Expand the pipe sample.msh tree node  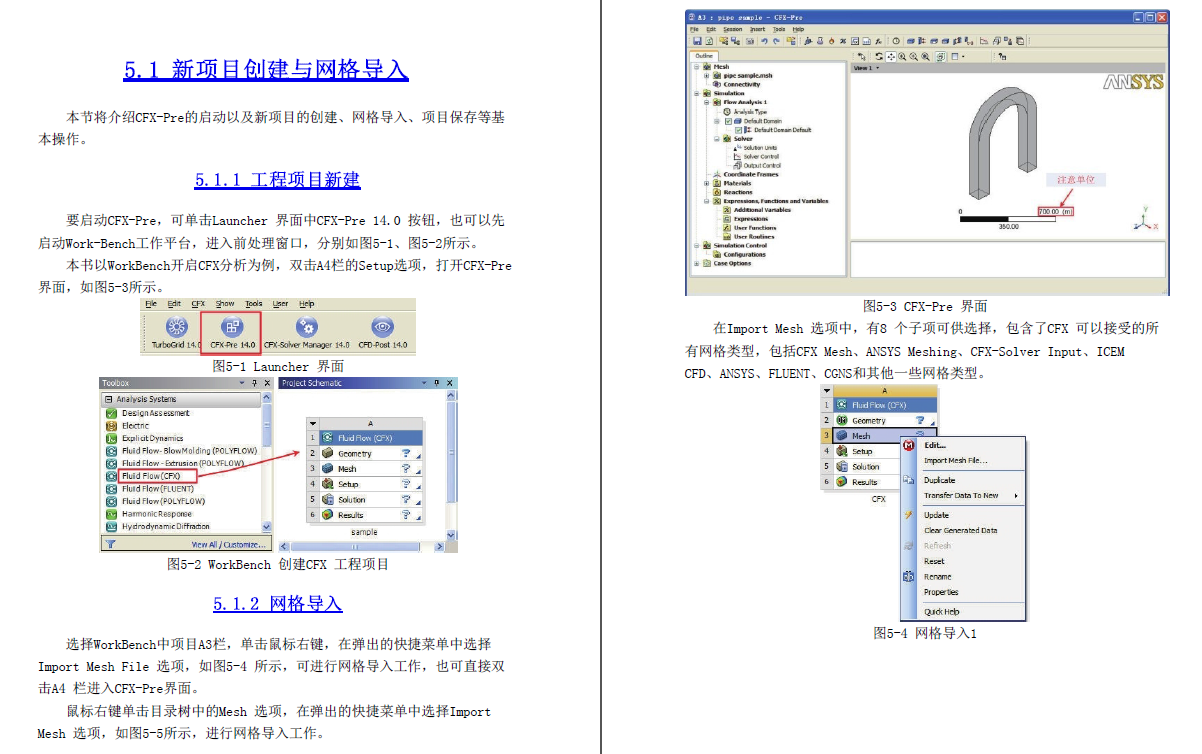coord(707,76)
